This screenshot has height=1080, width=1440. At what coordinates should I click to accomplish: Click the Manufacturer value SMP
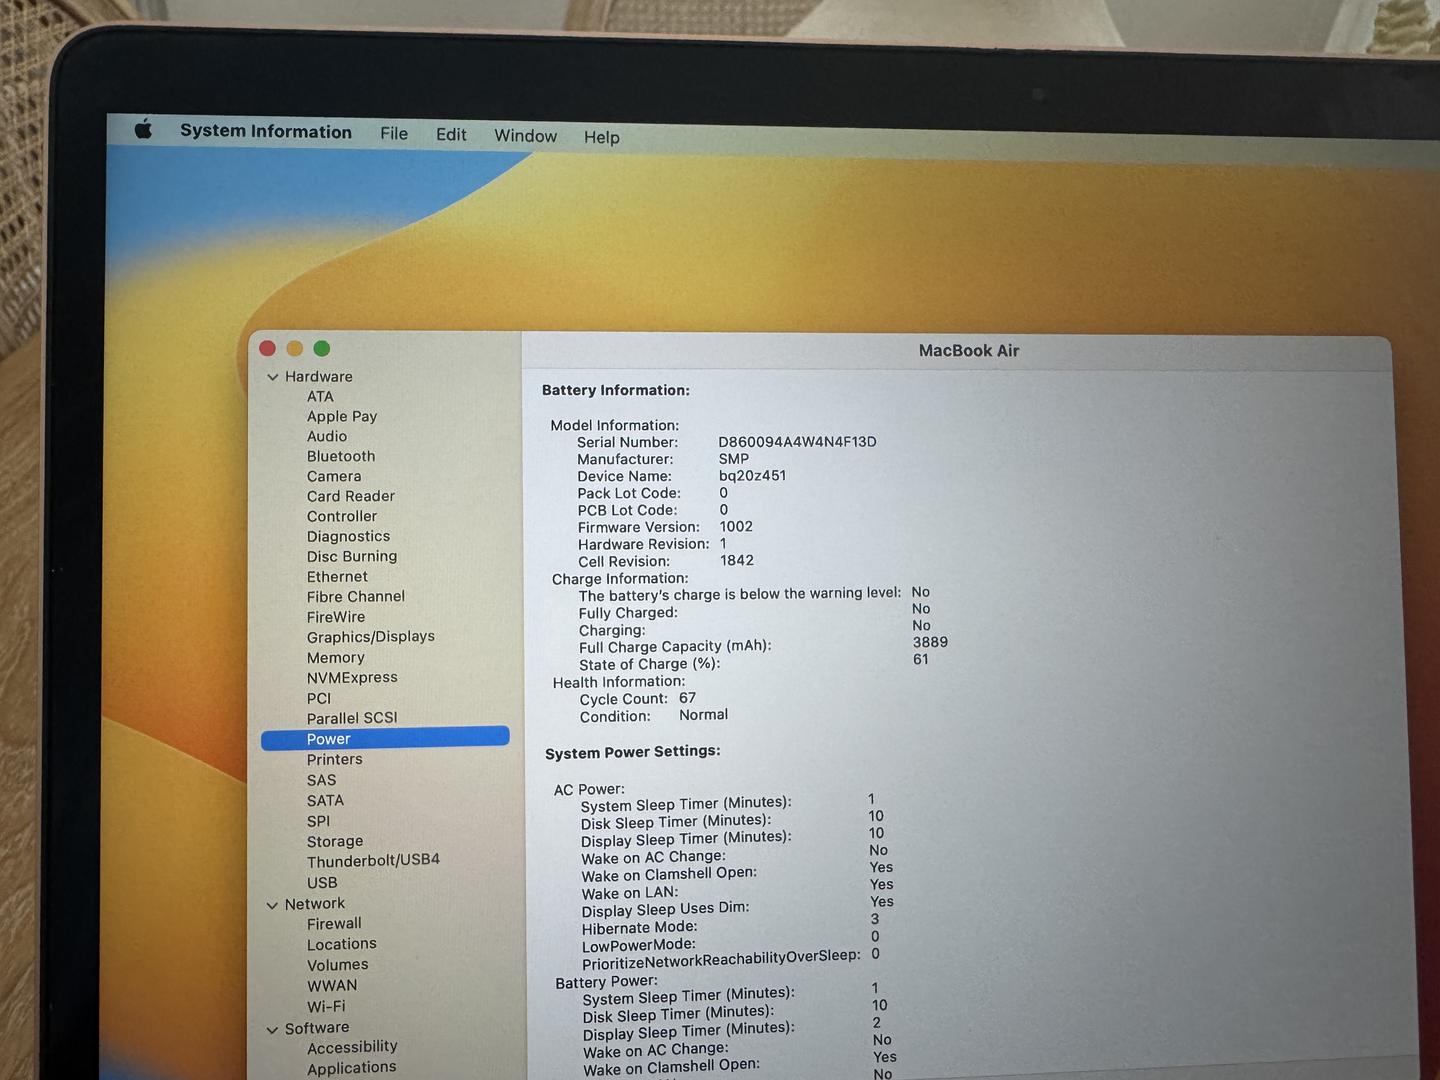[733, 458]
